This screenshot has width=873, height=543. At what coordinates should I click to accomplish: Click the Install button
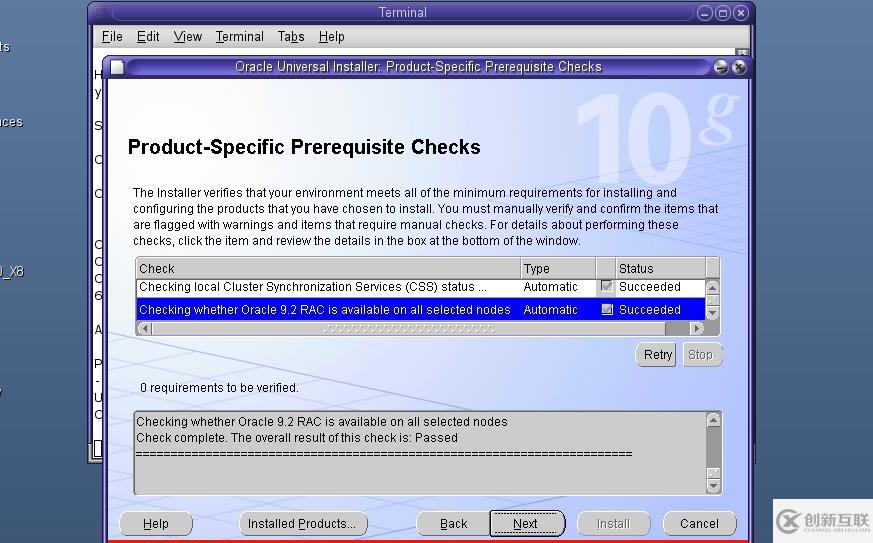click(613, 524)
